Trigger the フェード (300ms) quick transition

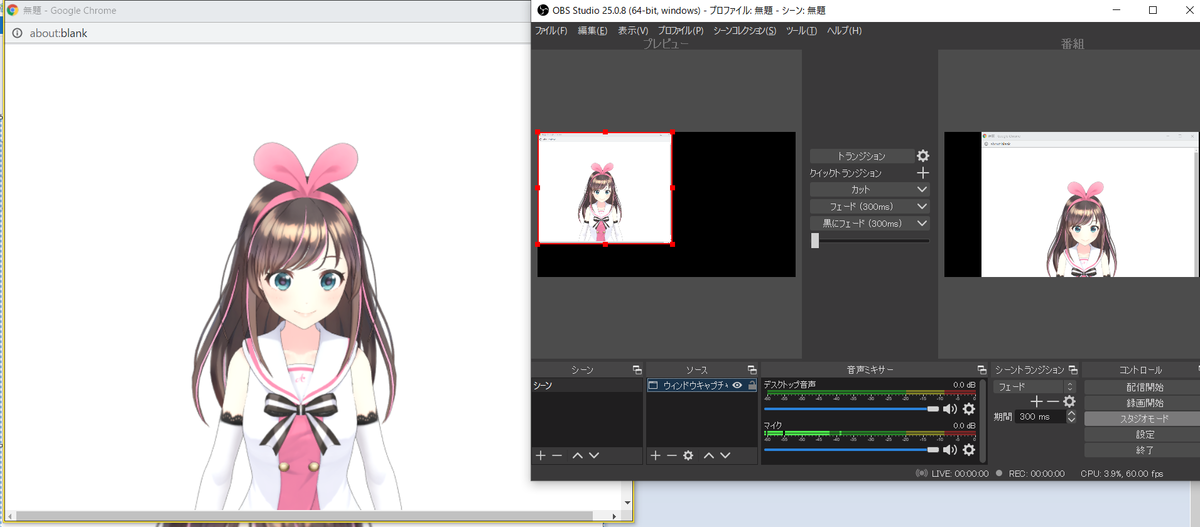pos(861,206)
